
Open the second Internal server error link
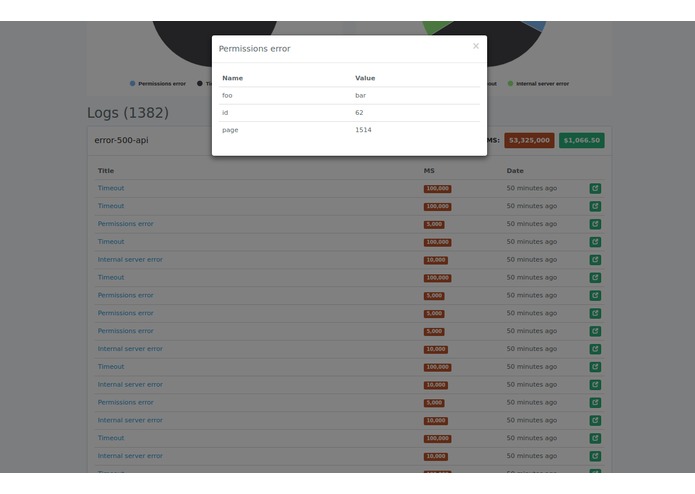[x=130, y=349]
